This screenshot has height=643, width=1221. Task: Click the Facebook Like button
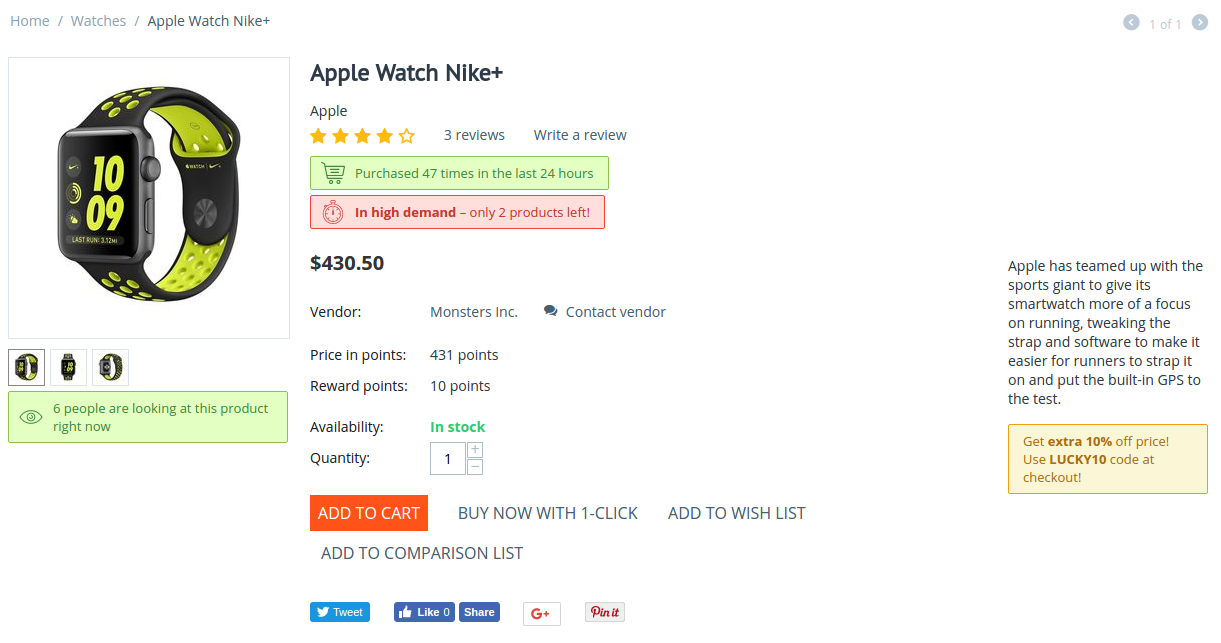click(x=425, y=612)
